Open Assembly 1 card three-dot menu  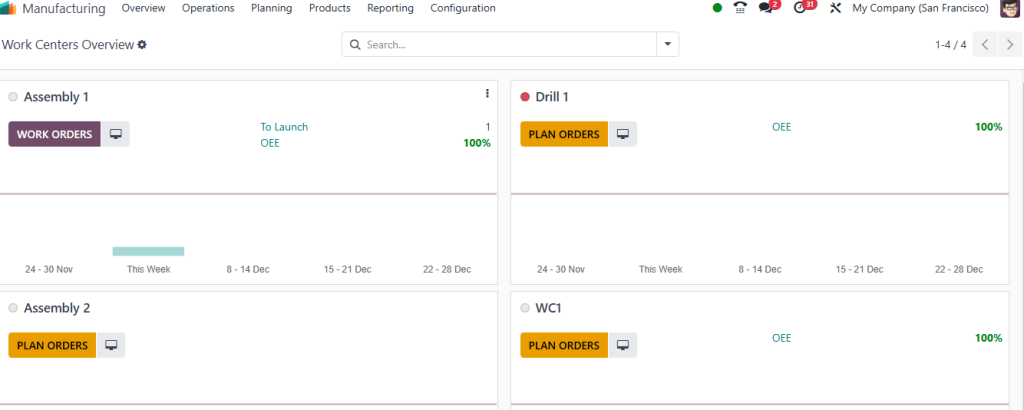[487, 94]
